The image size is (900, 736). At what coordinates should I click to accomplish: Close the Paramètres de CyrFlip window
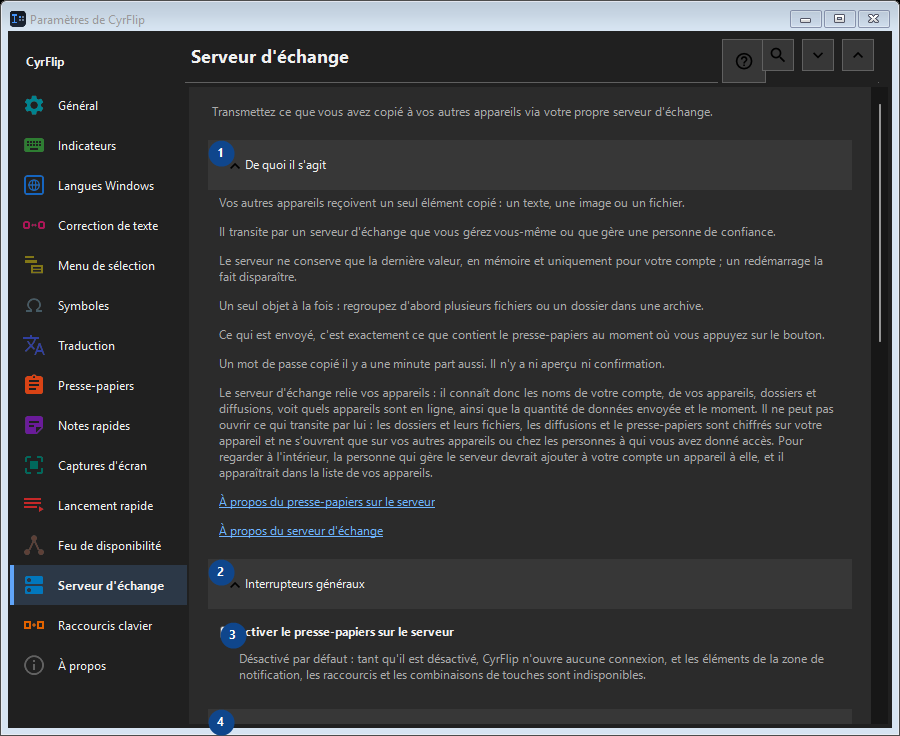[x=874, y=19]
